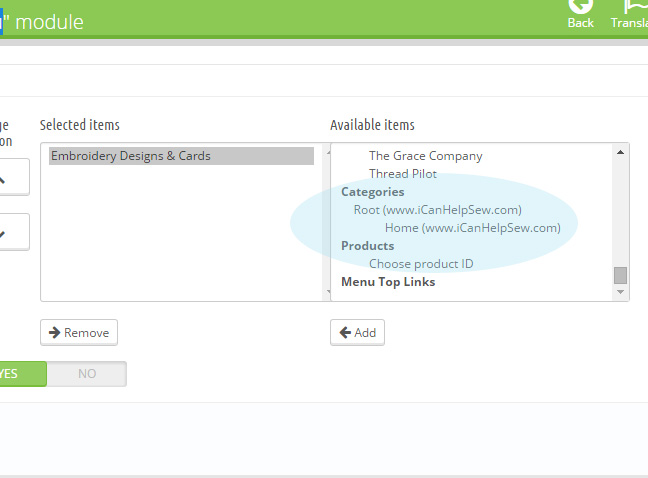Click the Remove button
Image resolution: width=648 pixels, height=478 pixels.
[x=79, y=333]
